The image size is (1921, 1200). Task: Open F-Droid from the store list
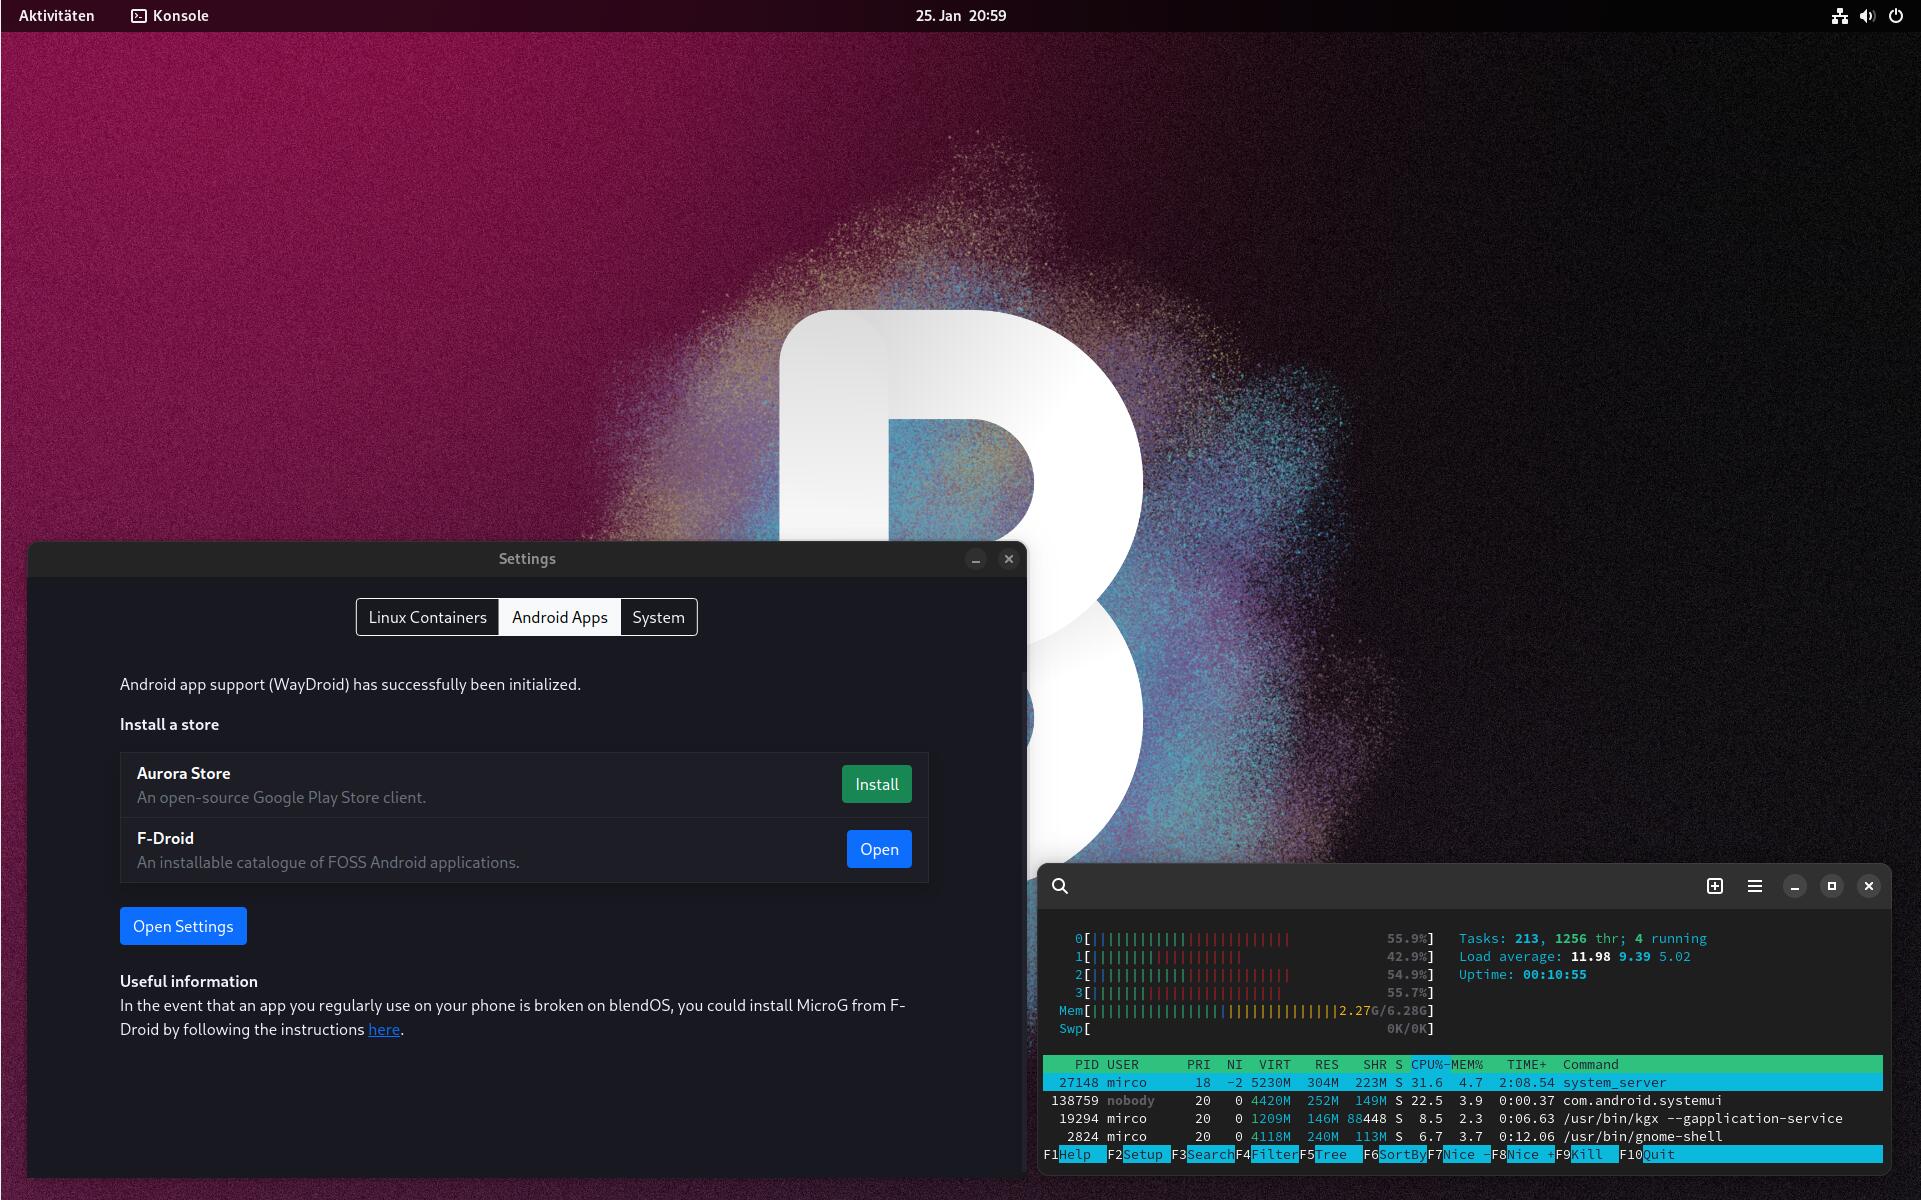coord(879,849)
